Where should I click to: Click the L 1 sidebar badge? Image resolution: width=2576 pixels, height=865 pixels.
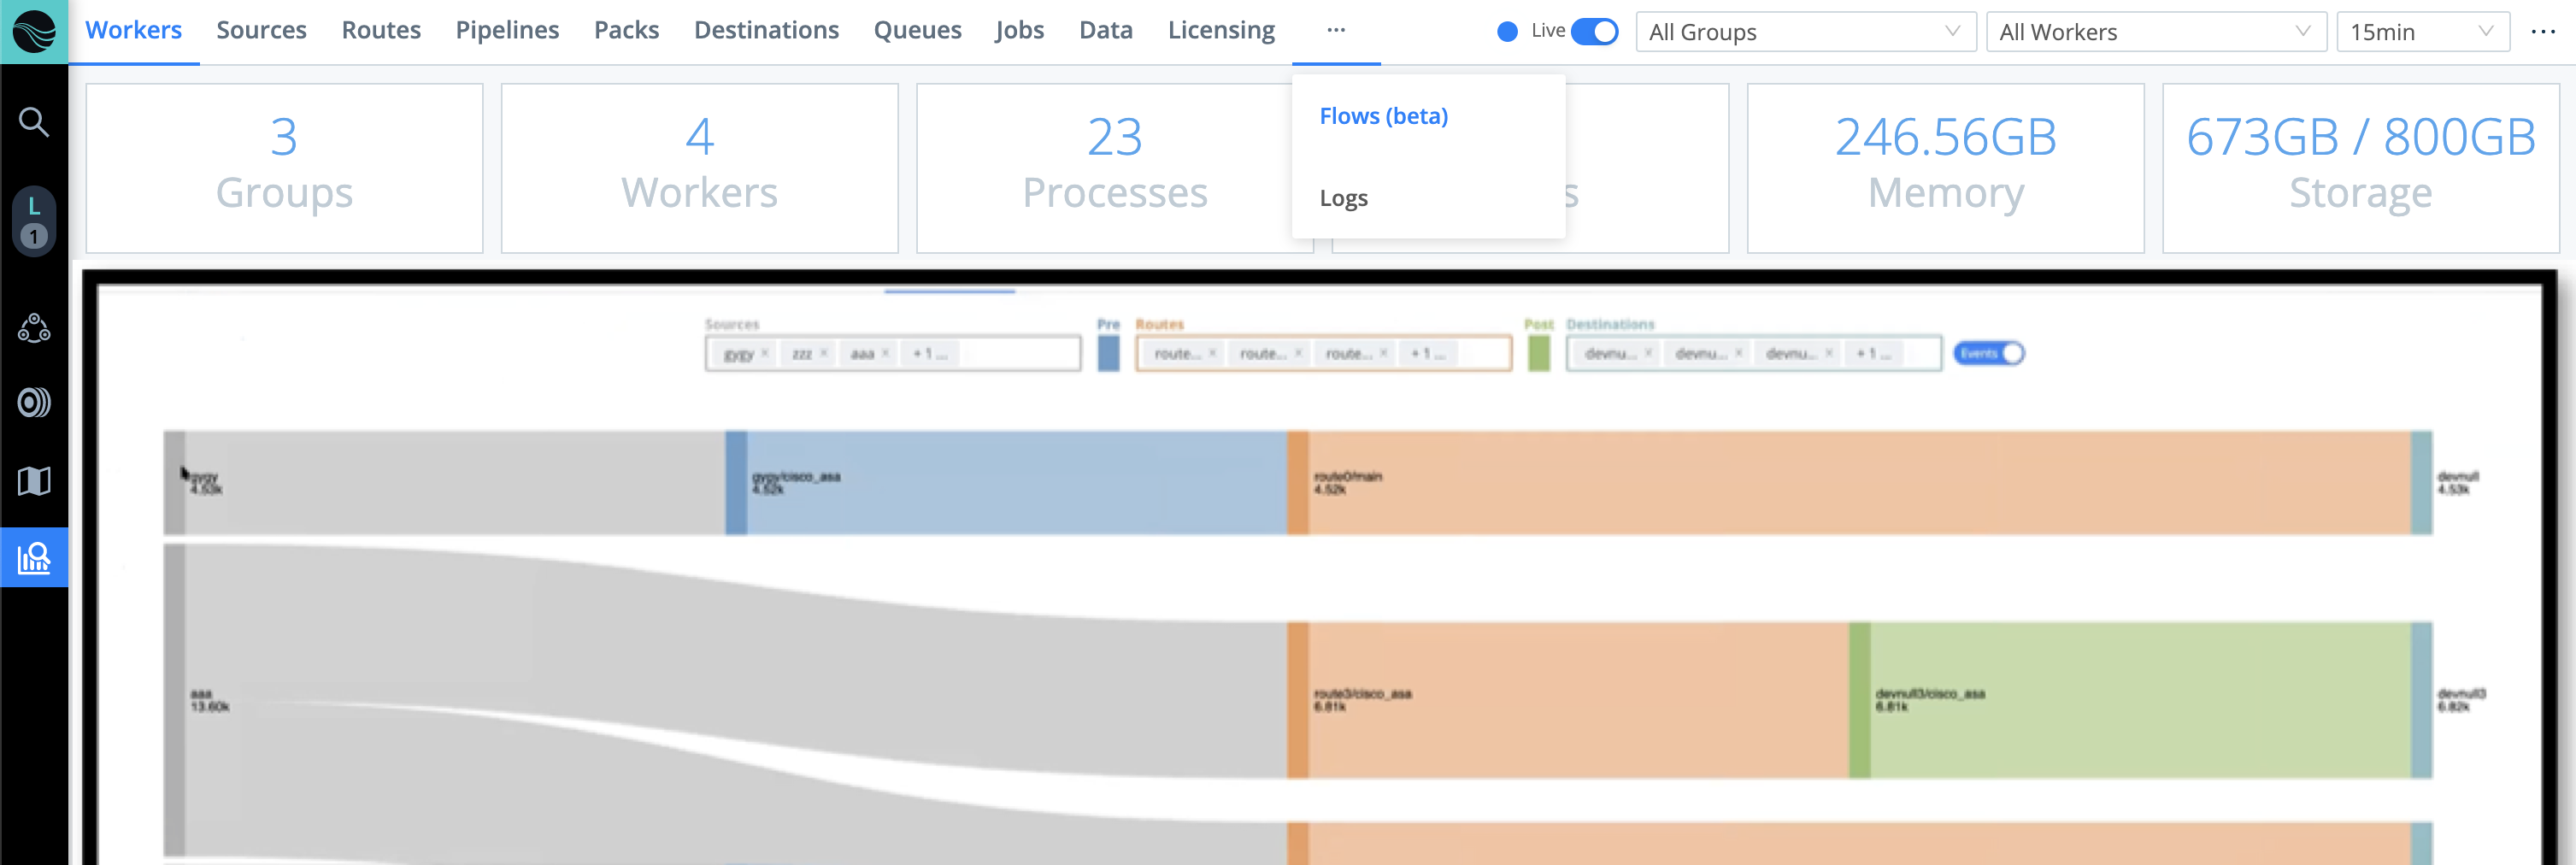[34, 221]
